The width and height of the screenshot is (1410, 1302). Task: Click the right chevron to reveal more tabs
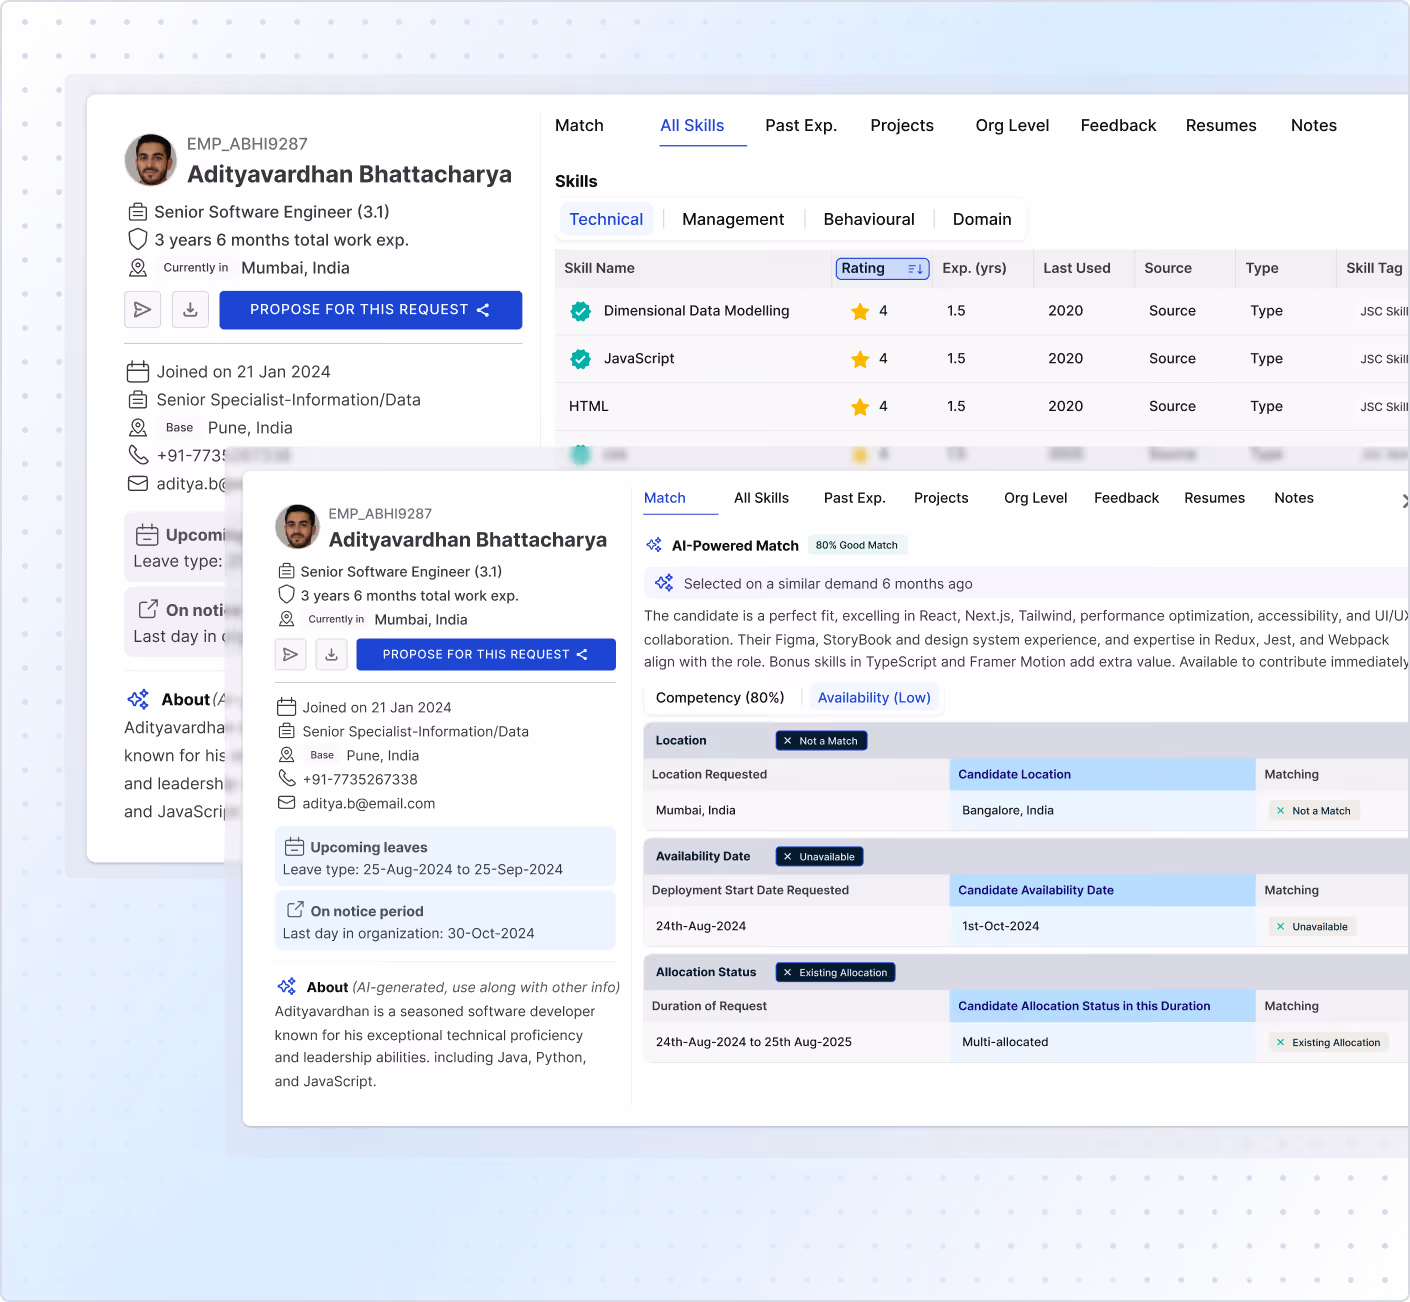point(1404,500)
